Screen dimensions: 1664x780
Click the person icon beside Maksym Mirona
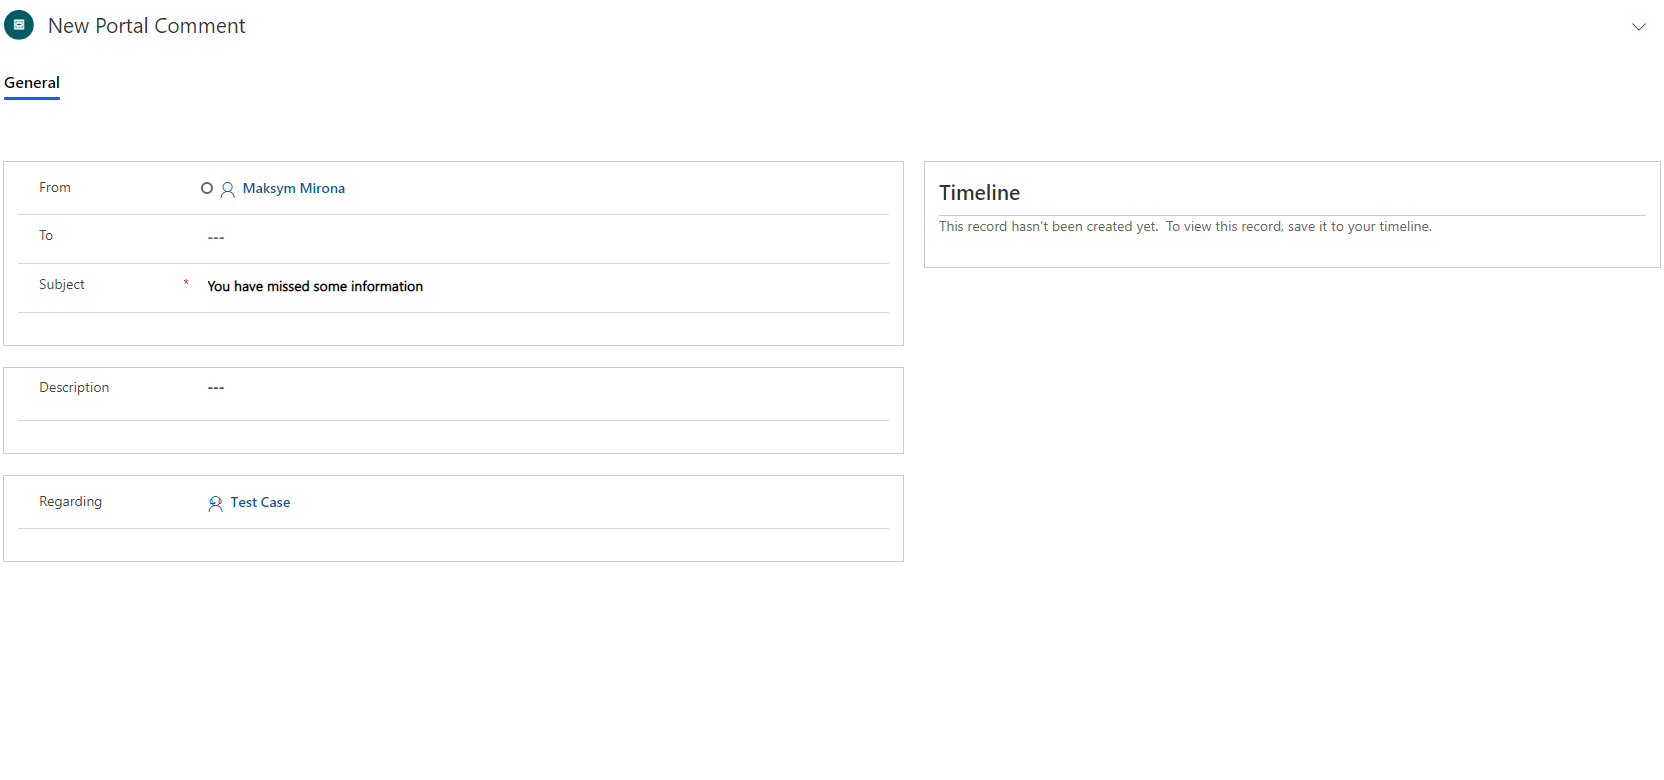[x=227, y=189]
